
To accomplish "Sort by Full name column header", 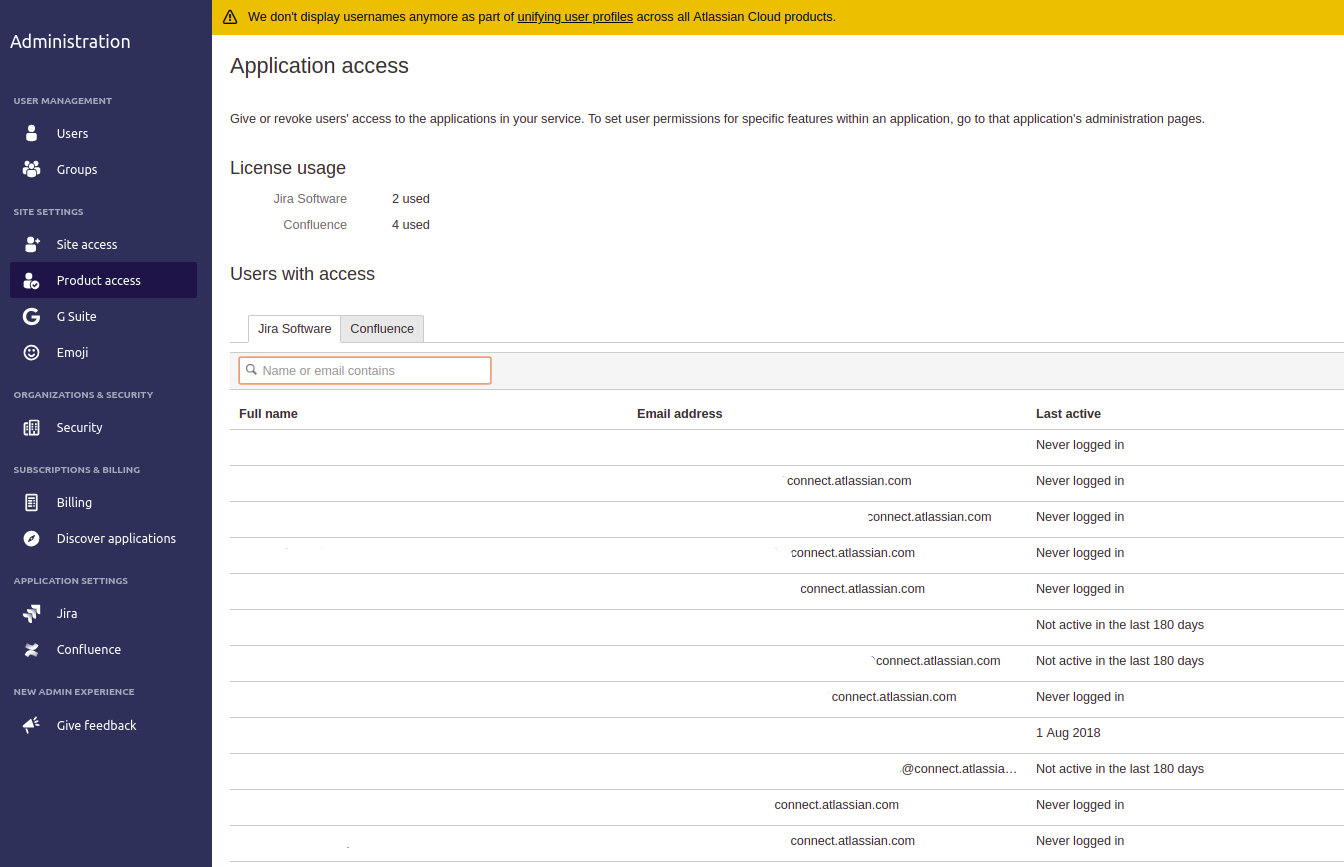I will click(268, 413).
